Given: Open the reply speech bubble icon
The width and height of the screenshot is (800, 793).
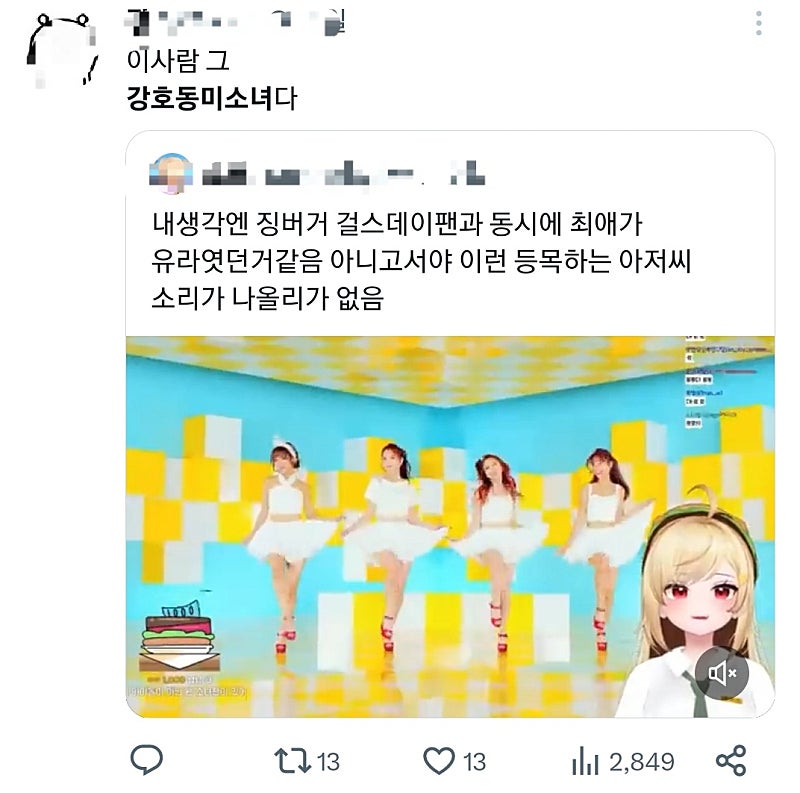Looking at the screenshot, I should point(146,760).
